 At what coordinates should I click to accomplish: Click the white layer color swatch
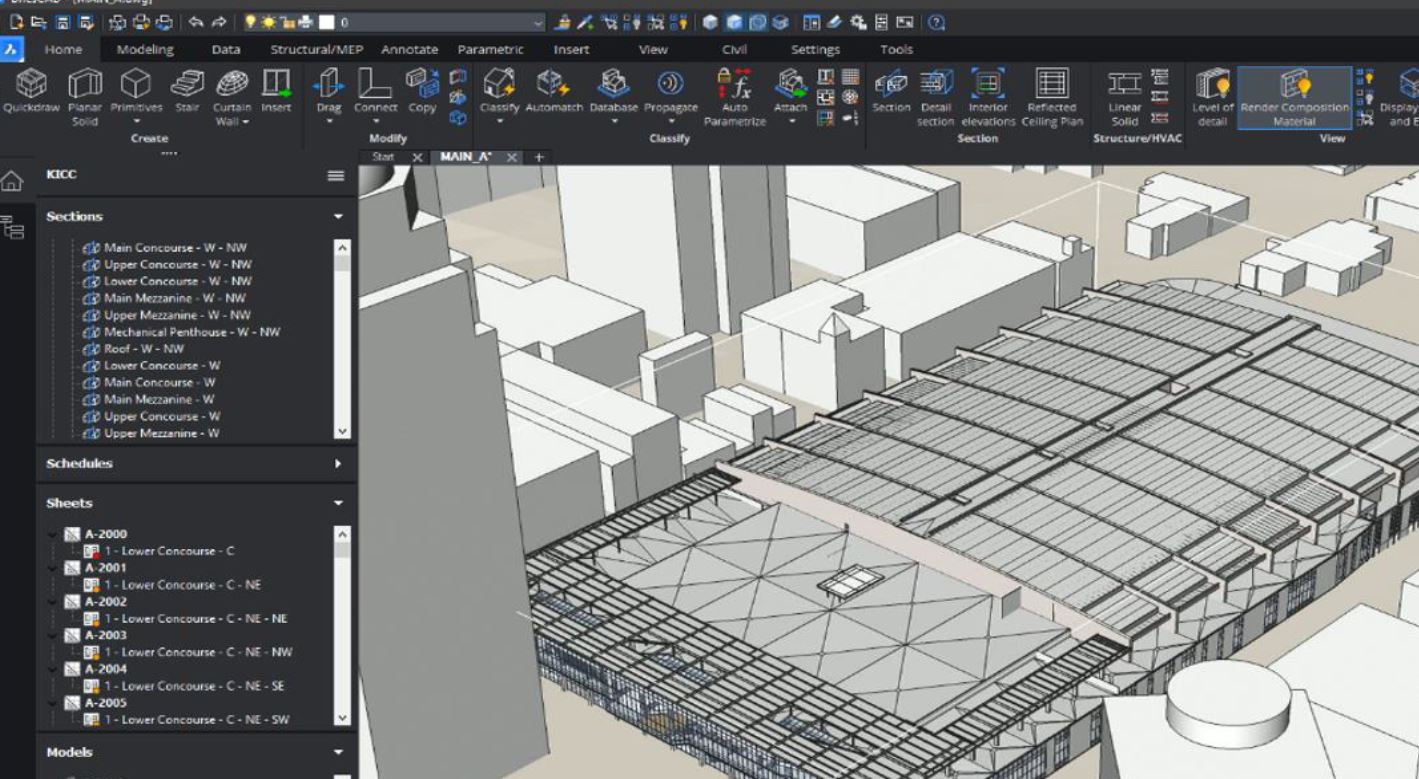tap(326, 22)
